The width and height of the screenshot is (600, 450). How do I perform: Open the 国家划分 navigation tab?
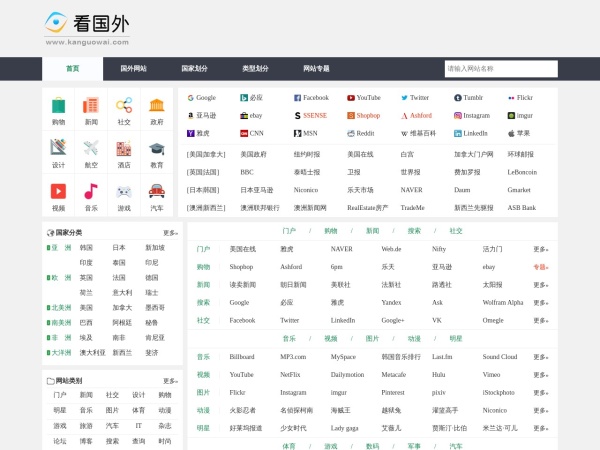click(194, 69)
